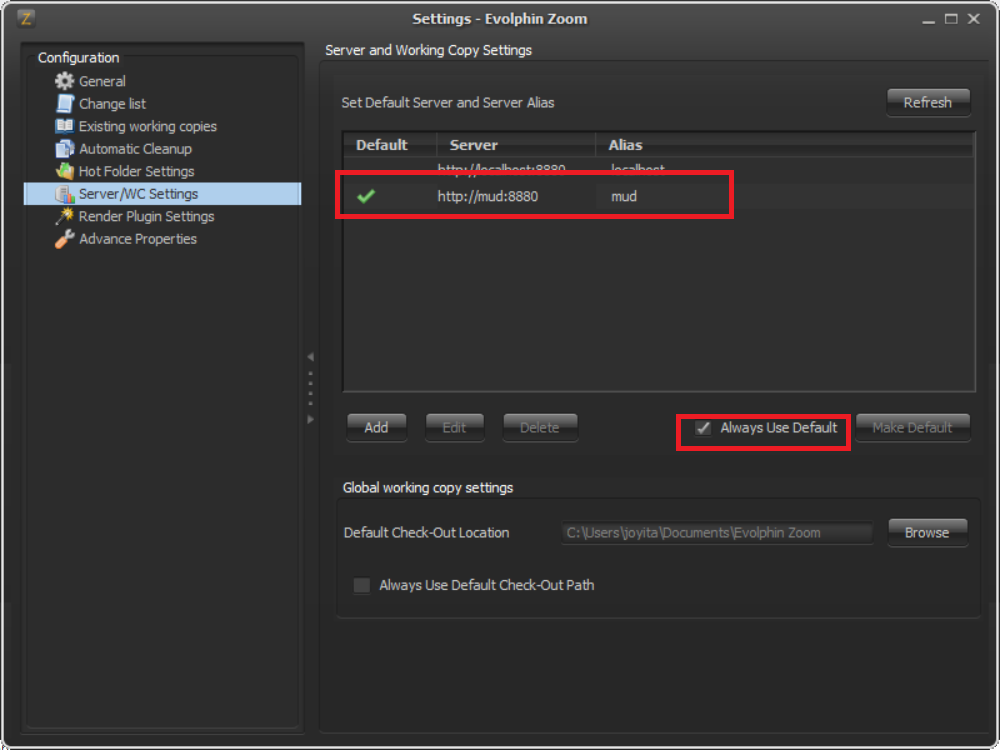Click the Hot Folder Settings icon

pos(64,171)
